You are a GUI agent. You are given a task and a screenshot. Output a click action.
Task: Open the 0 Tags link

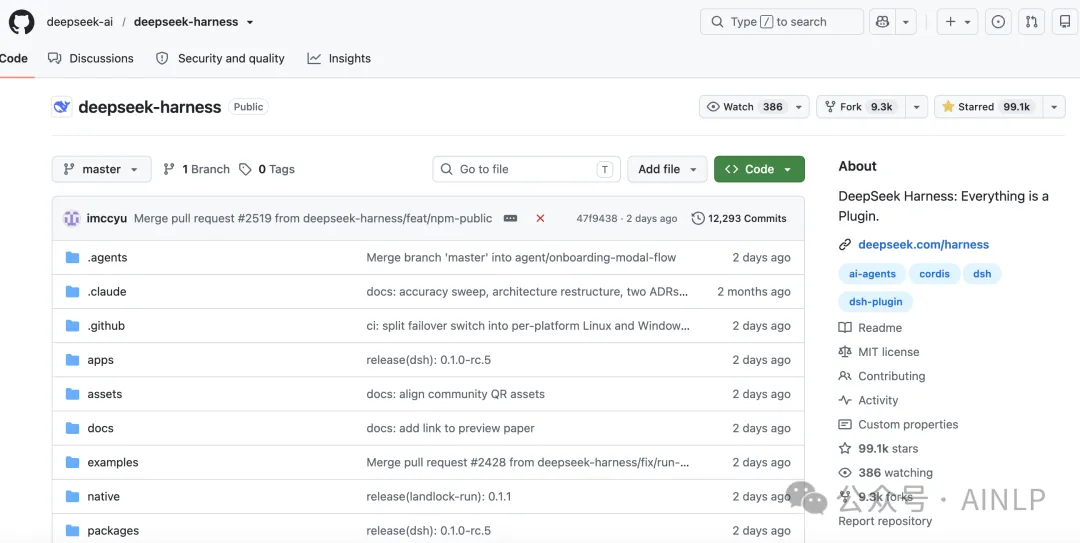267,169
